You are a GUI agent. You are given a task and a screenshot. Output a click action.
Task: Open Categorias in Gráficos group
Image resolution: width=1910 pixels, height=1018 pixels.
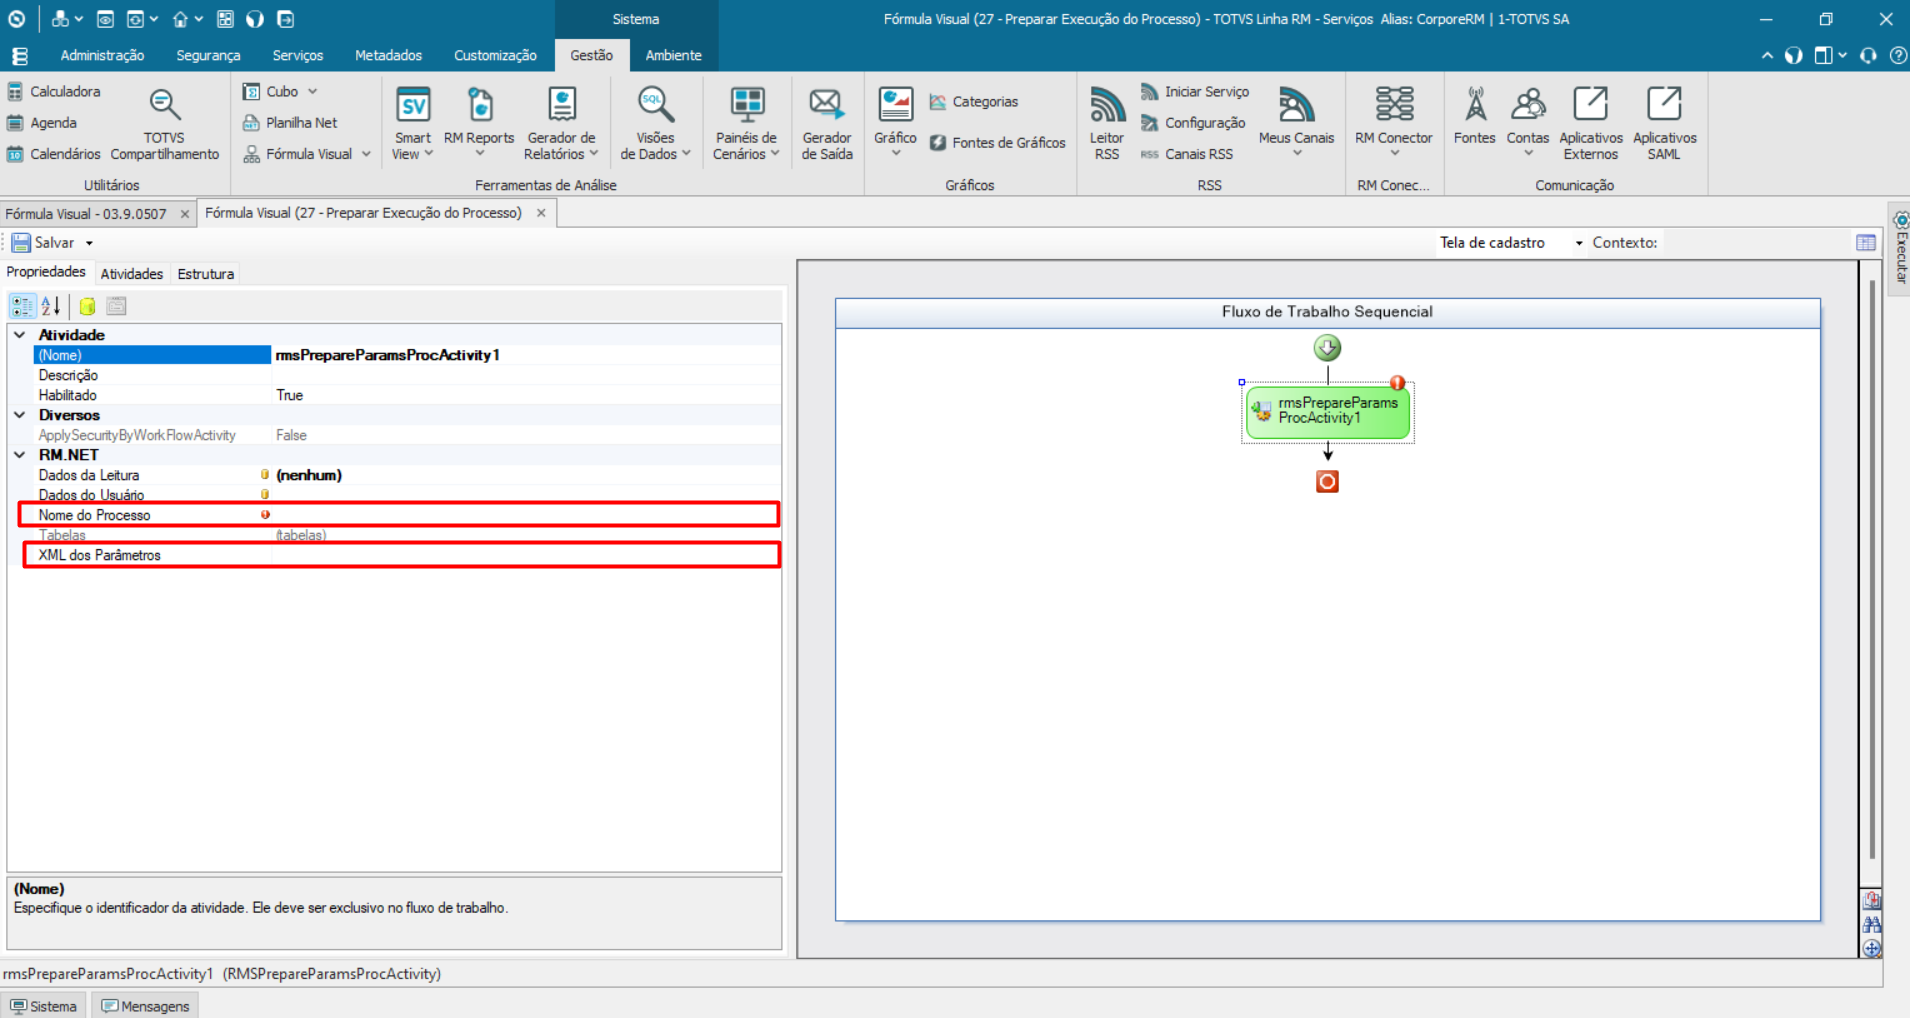tap(974, 101)
